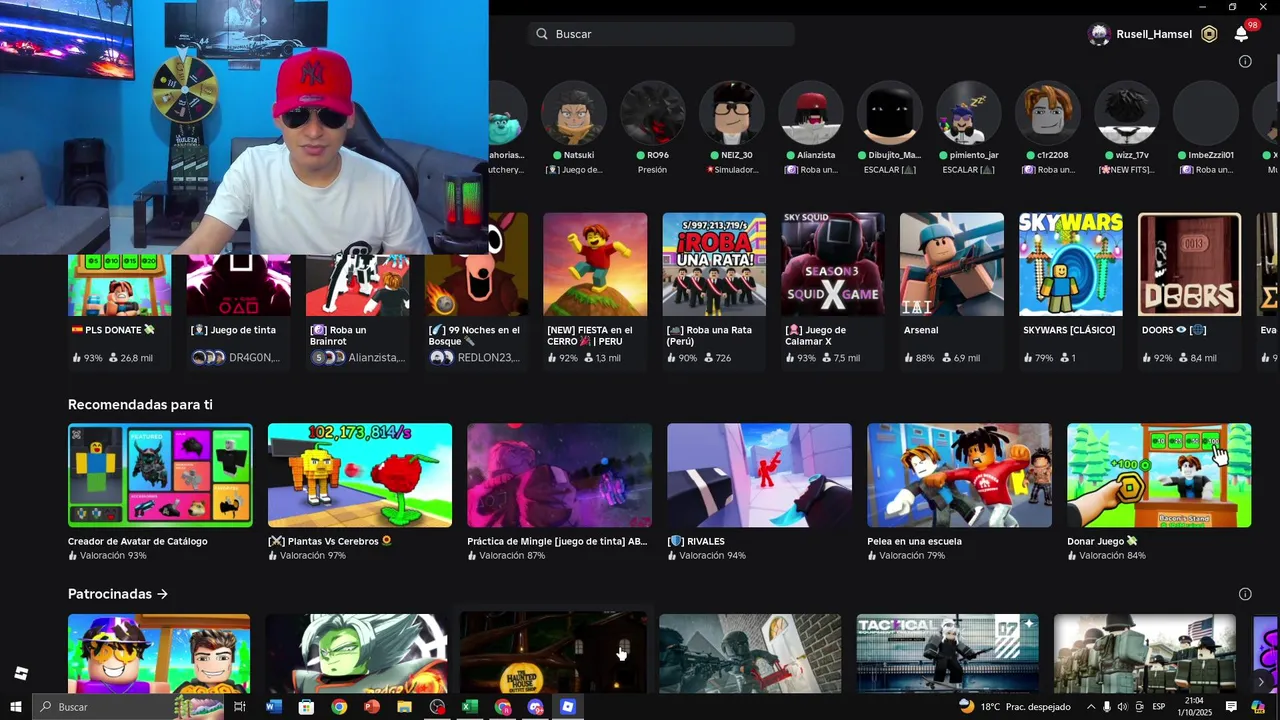Click the search magnifier icon
The width and height of the screenshot is (1280, 720).
point(542,34)
